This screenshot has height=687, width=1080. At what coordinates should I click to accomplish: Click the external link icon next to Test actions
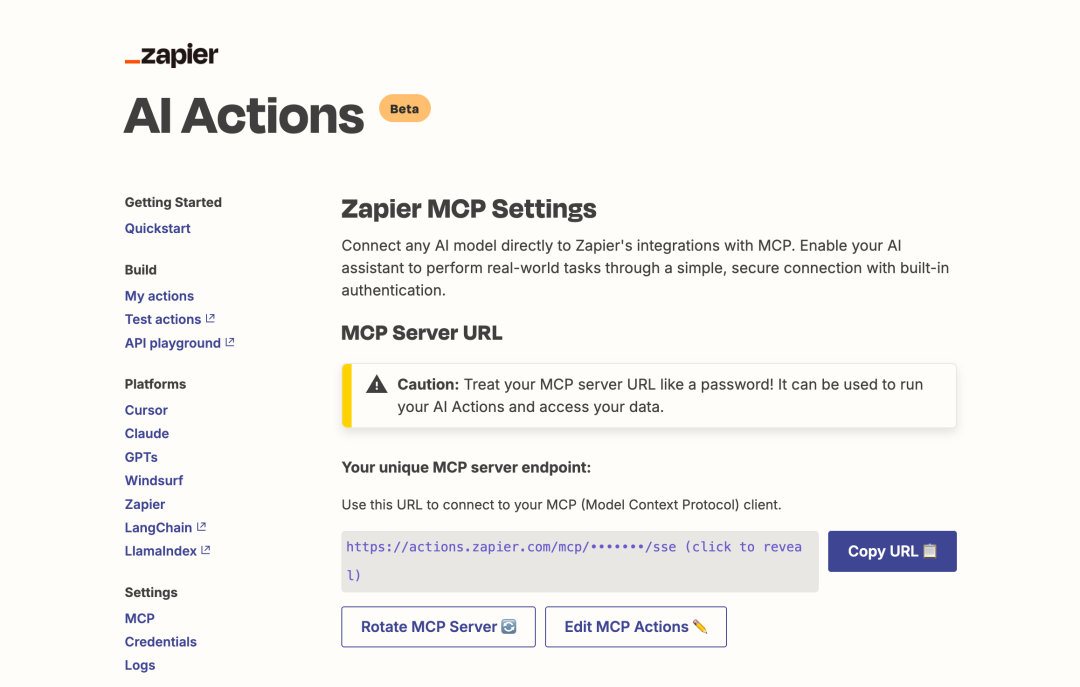(211, 318)
